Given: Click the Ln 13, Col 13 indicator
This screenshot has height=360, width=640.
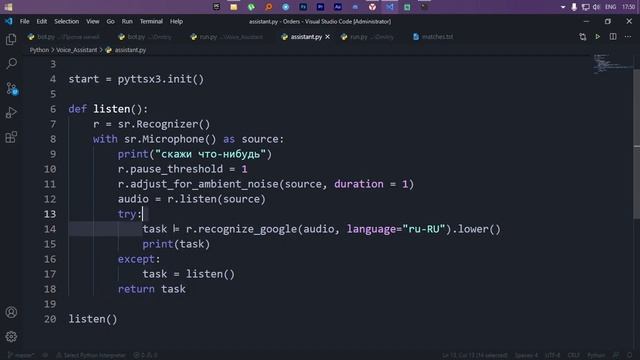Looking at the screenshot, I should (475, 355).
